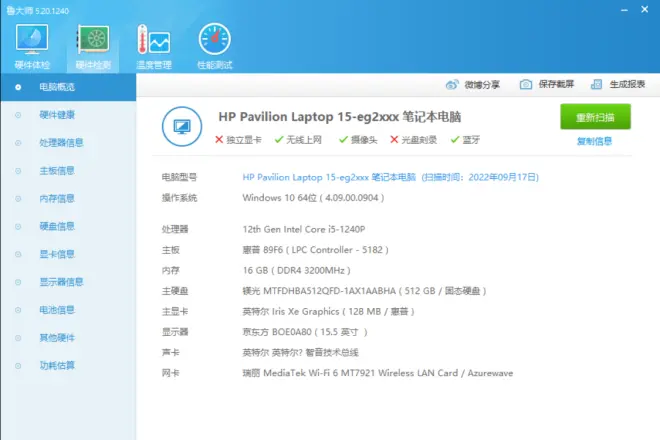
Task: Click the 微博分享 share text
Action: pyautogui.click(x=482, y=85)
